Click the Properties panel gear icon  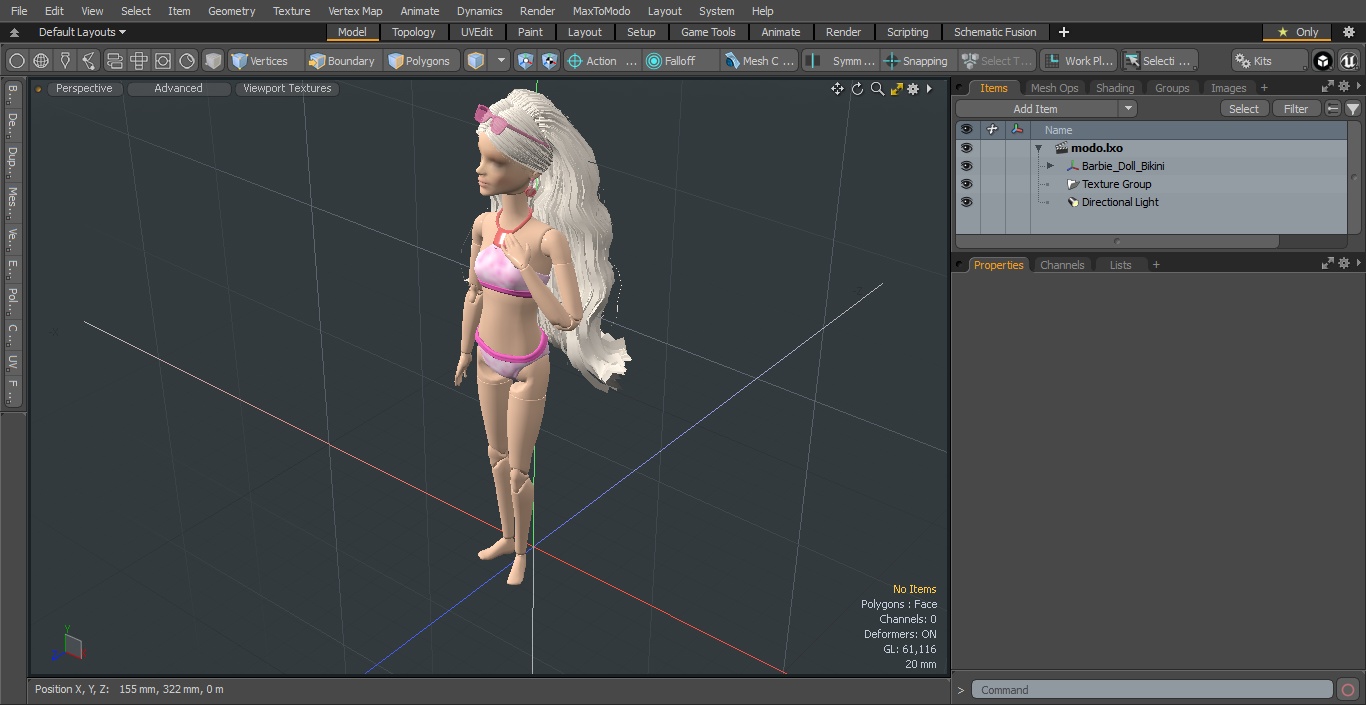[x=1344, y=263]
